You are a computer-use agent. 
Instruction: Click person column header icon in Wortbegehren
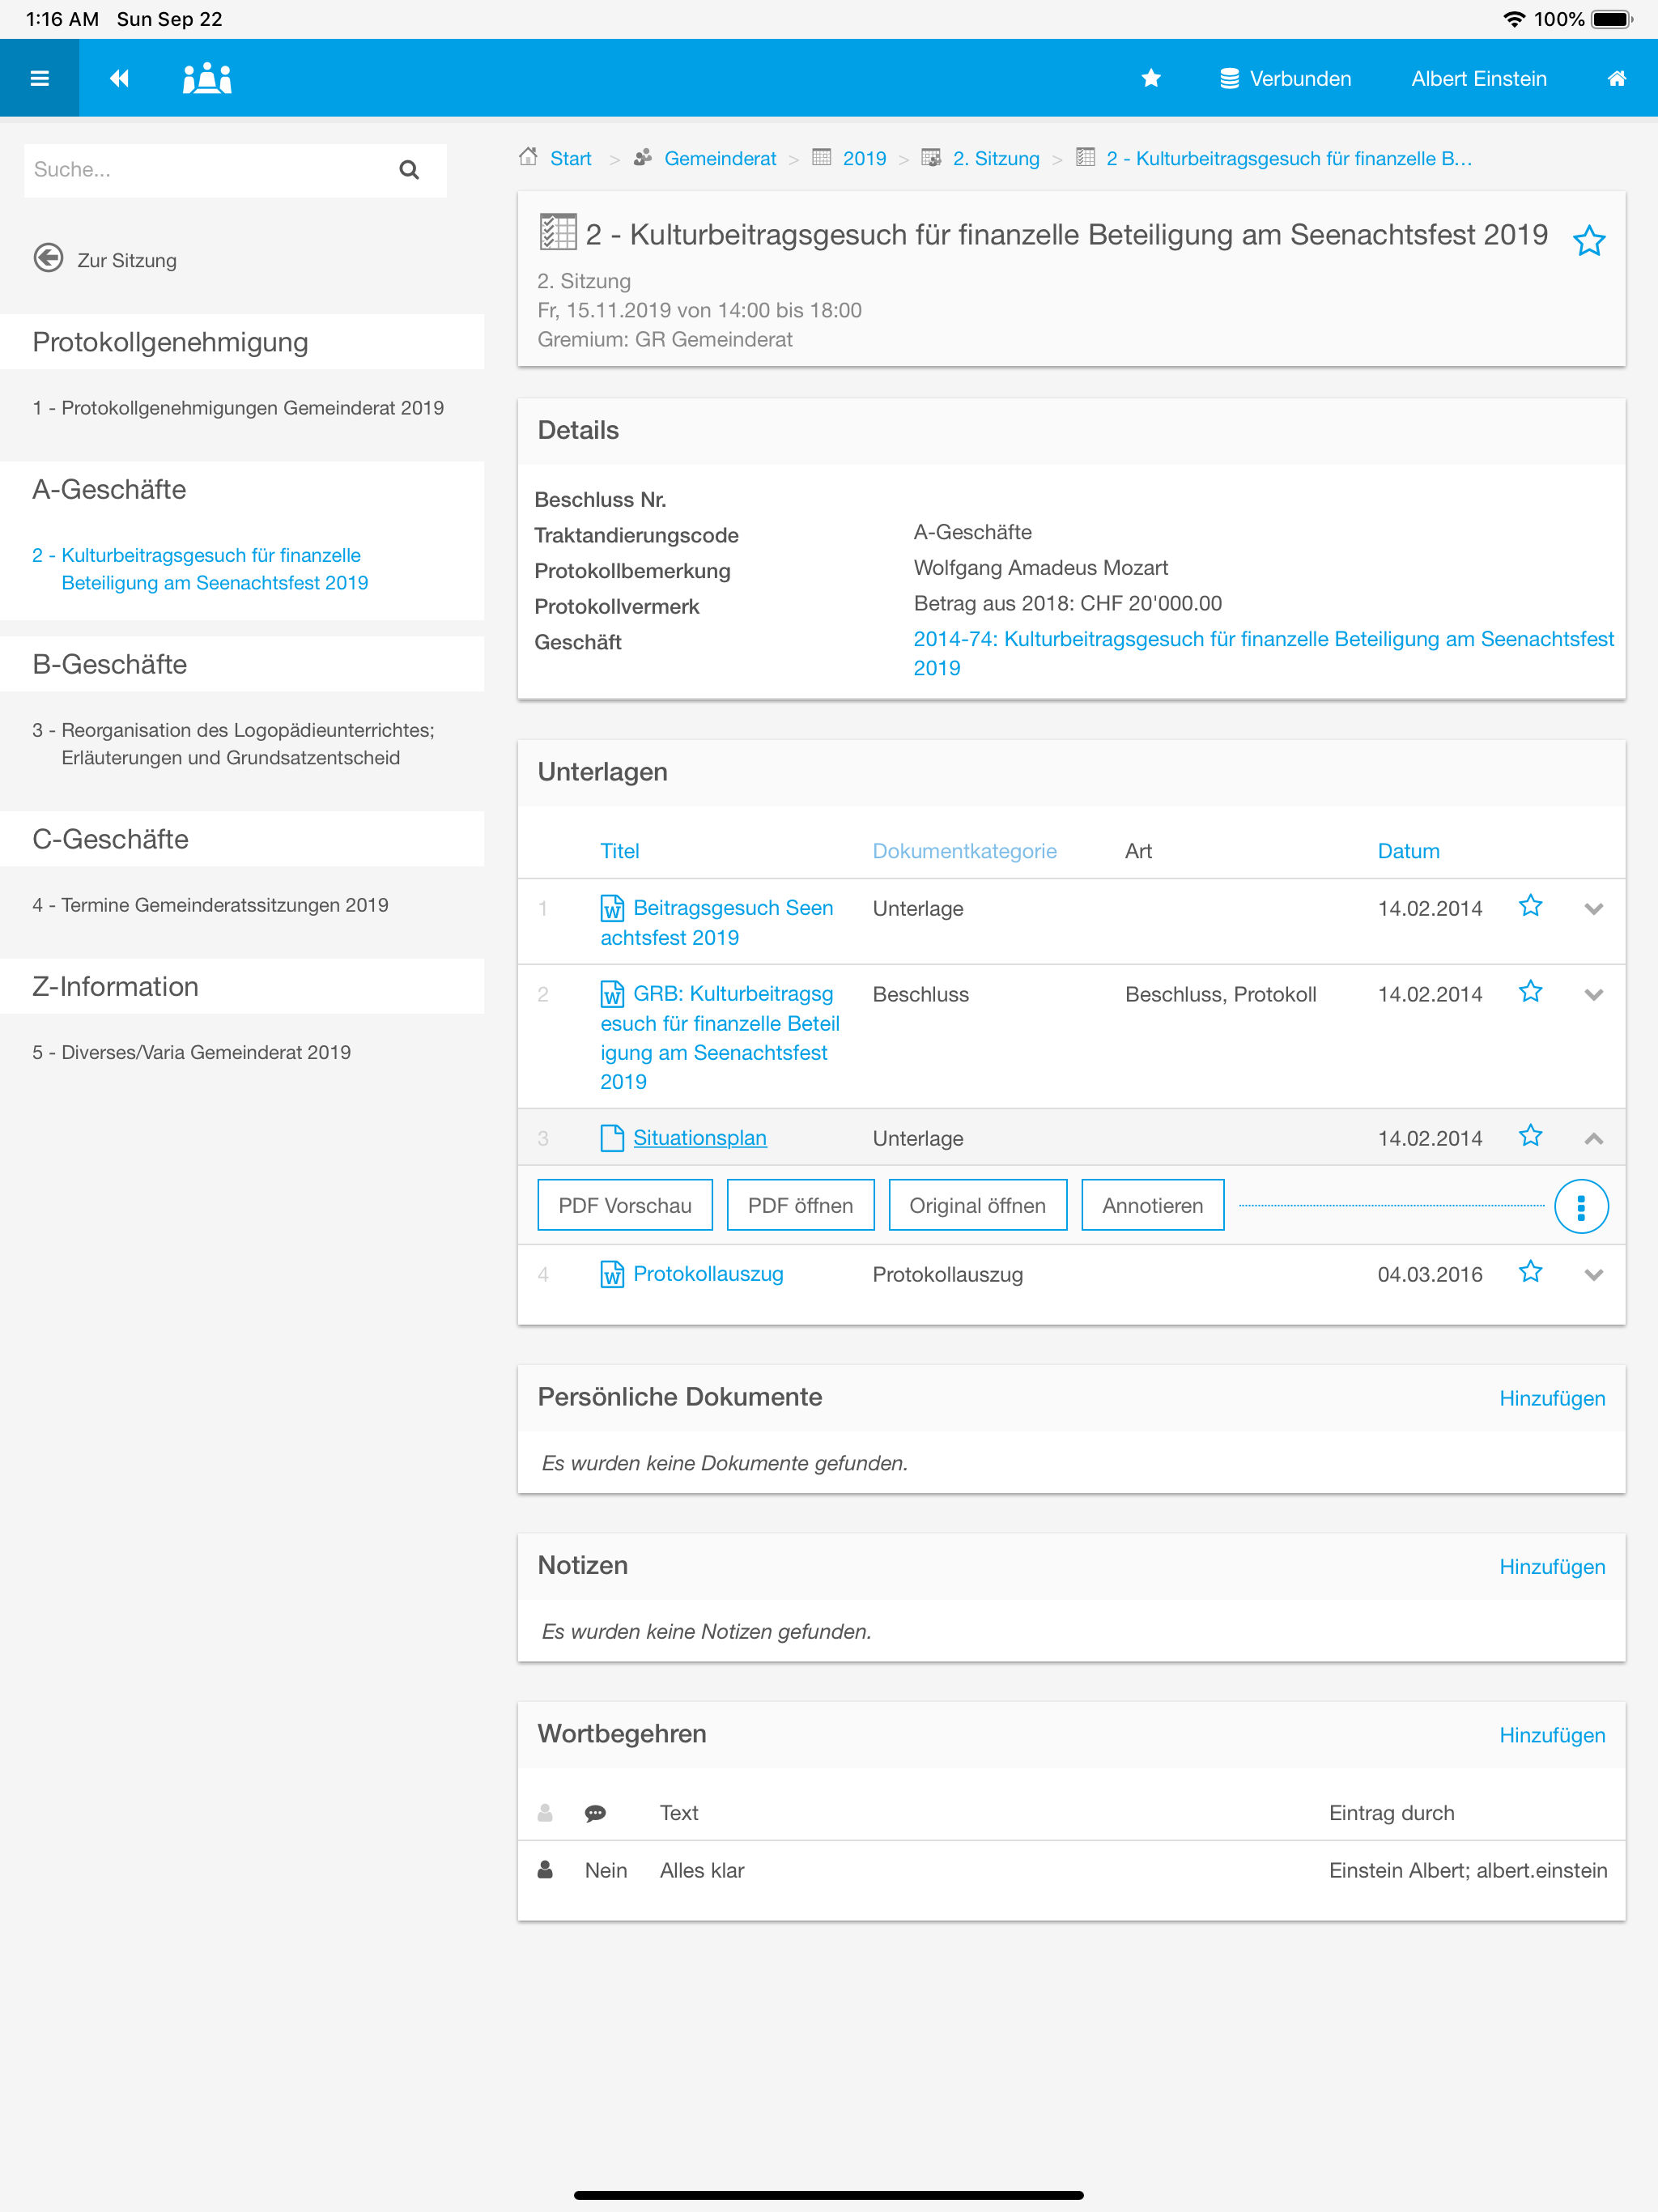545,1812
